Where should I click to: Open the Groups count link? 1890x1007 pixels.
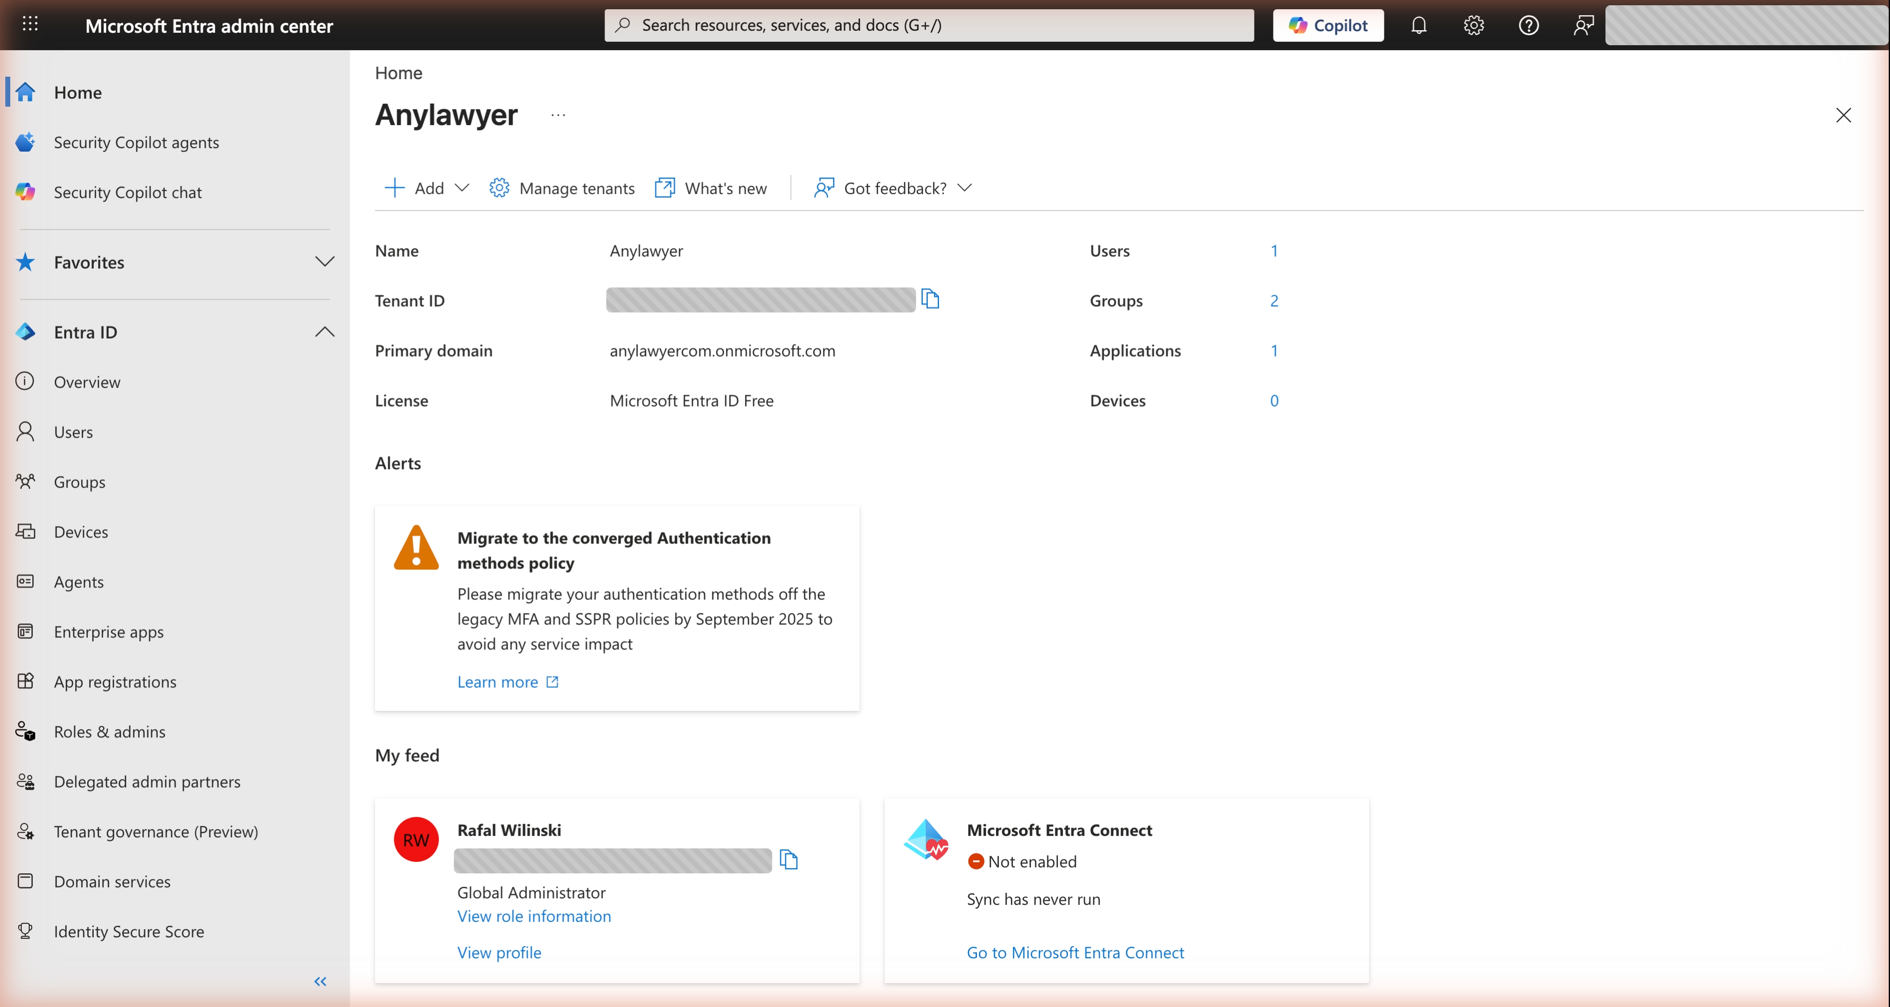pos(1274,301)
